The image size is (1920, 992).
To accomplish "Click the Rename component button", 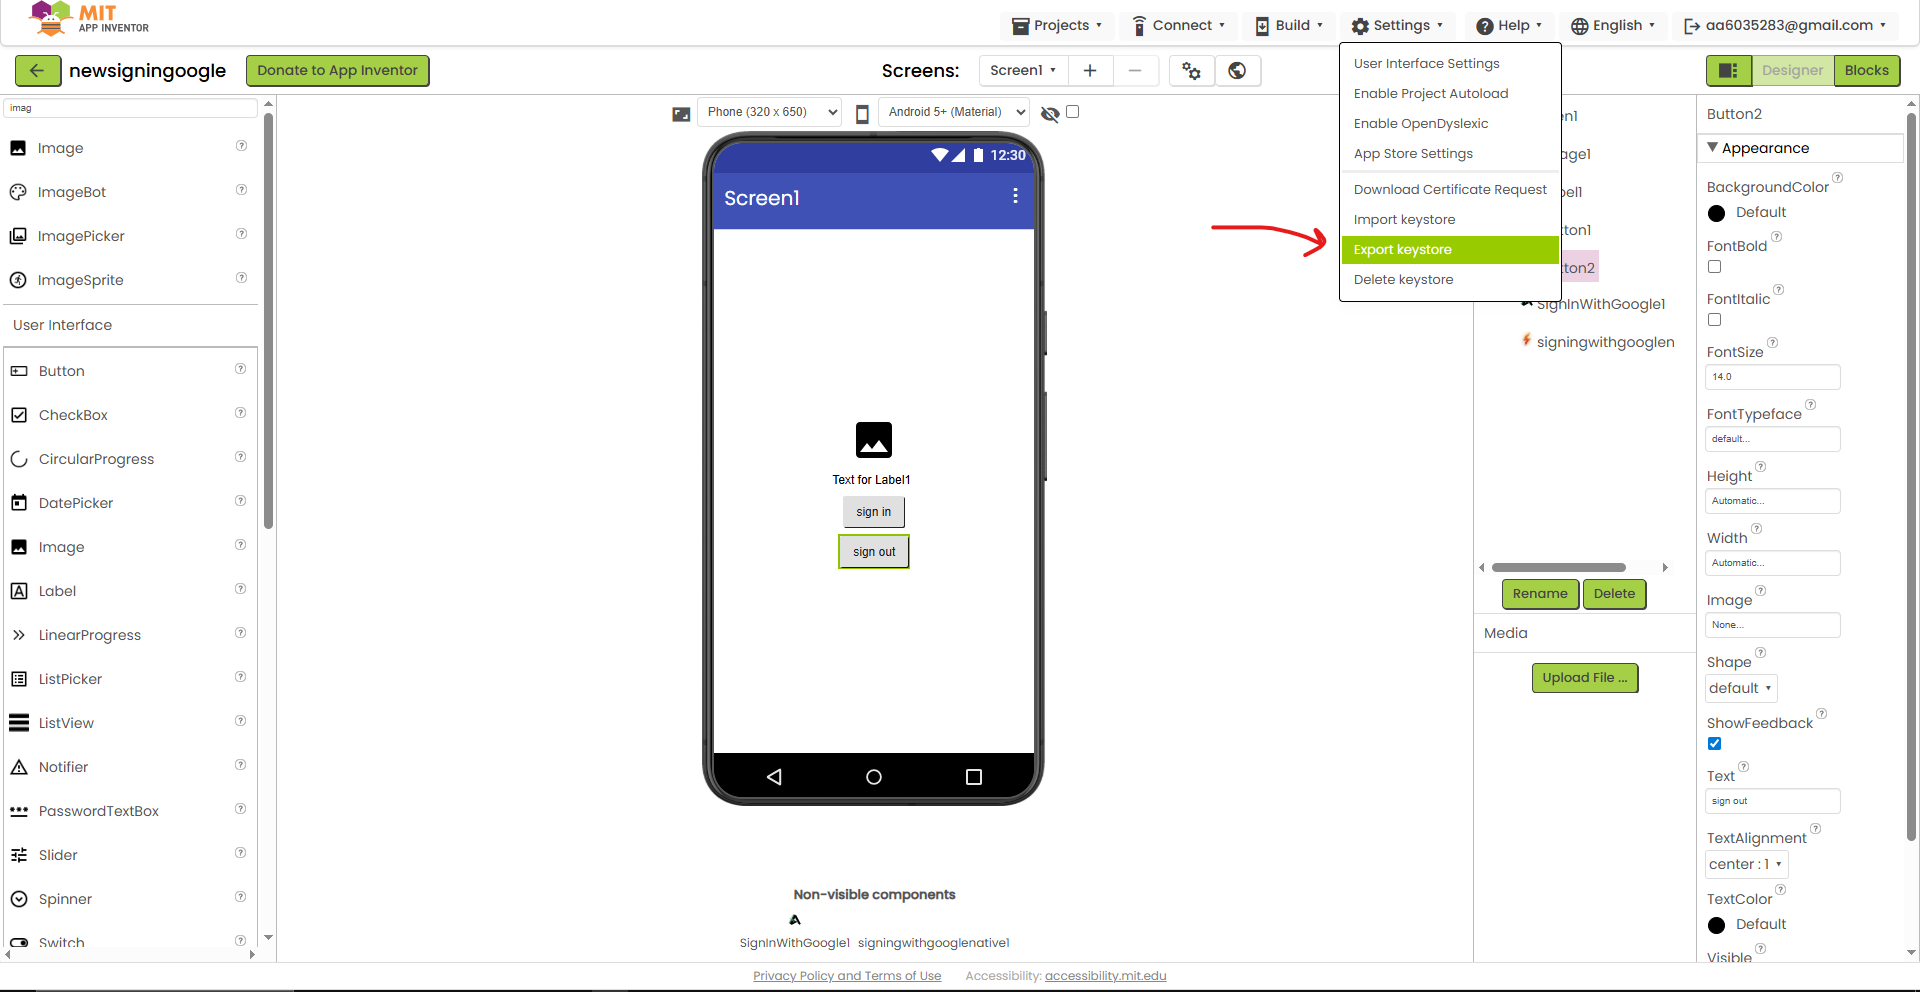I will (x=1540, y=594).
